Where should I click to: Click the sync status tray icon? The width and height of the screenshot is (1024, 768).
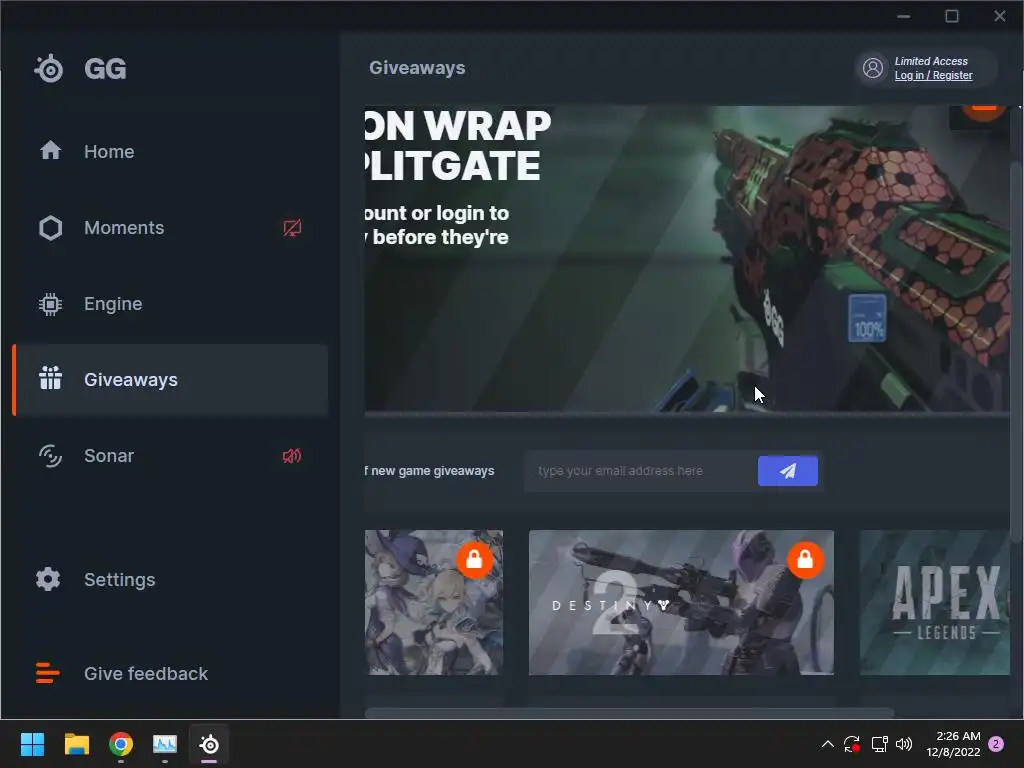point(852,744)
